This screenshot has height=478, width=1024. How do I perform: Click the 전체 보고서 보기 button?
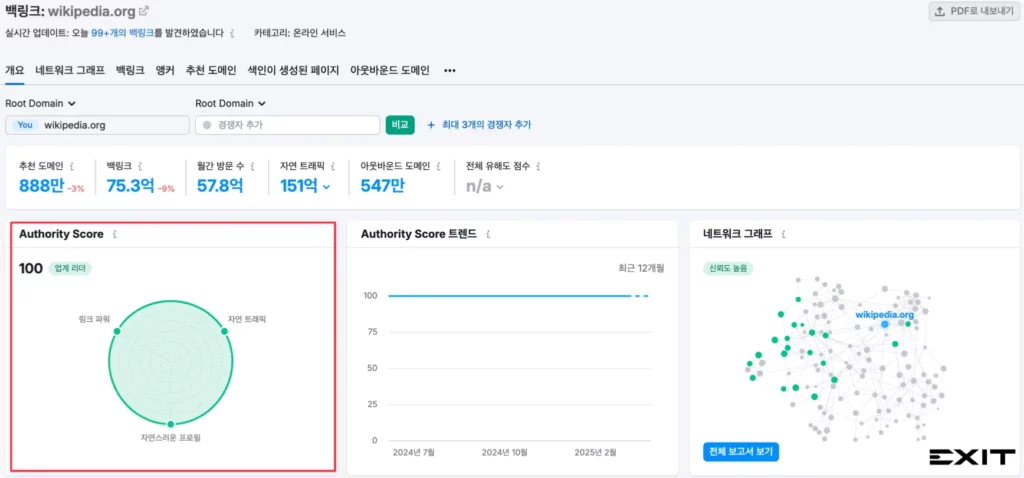click(741, 452)
